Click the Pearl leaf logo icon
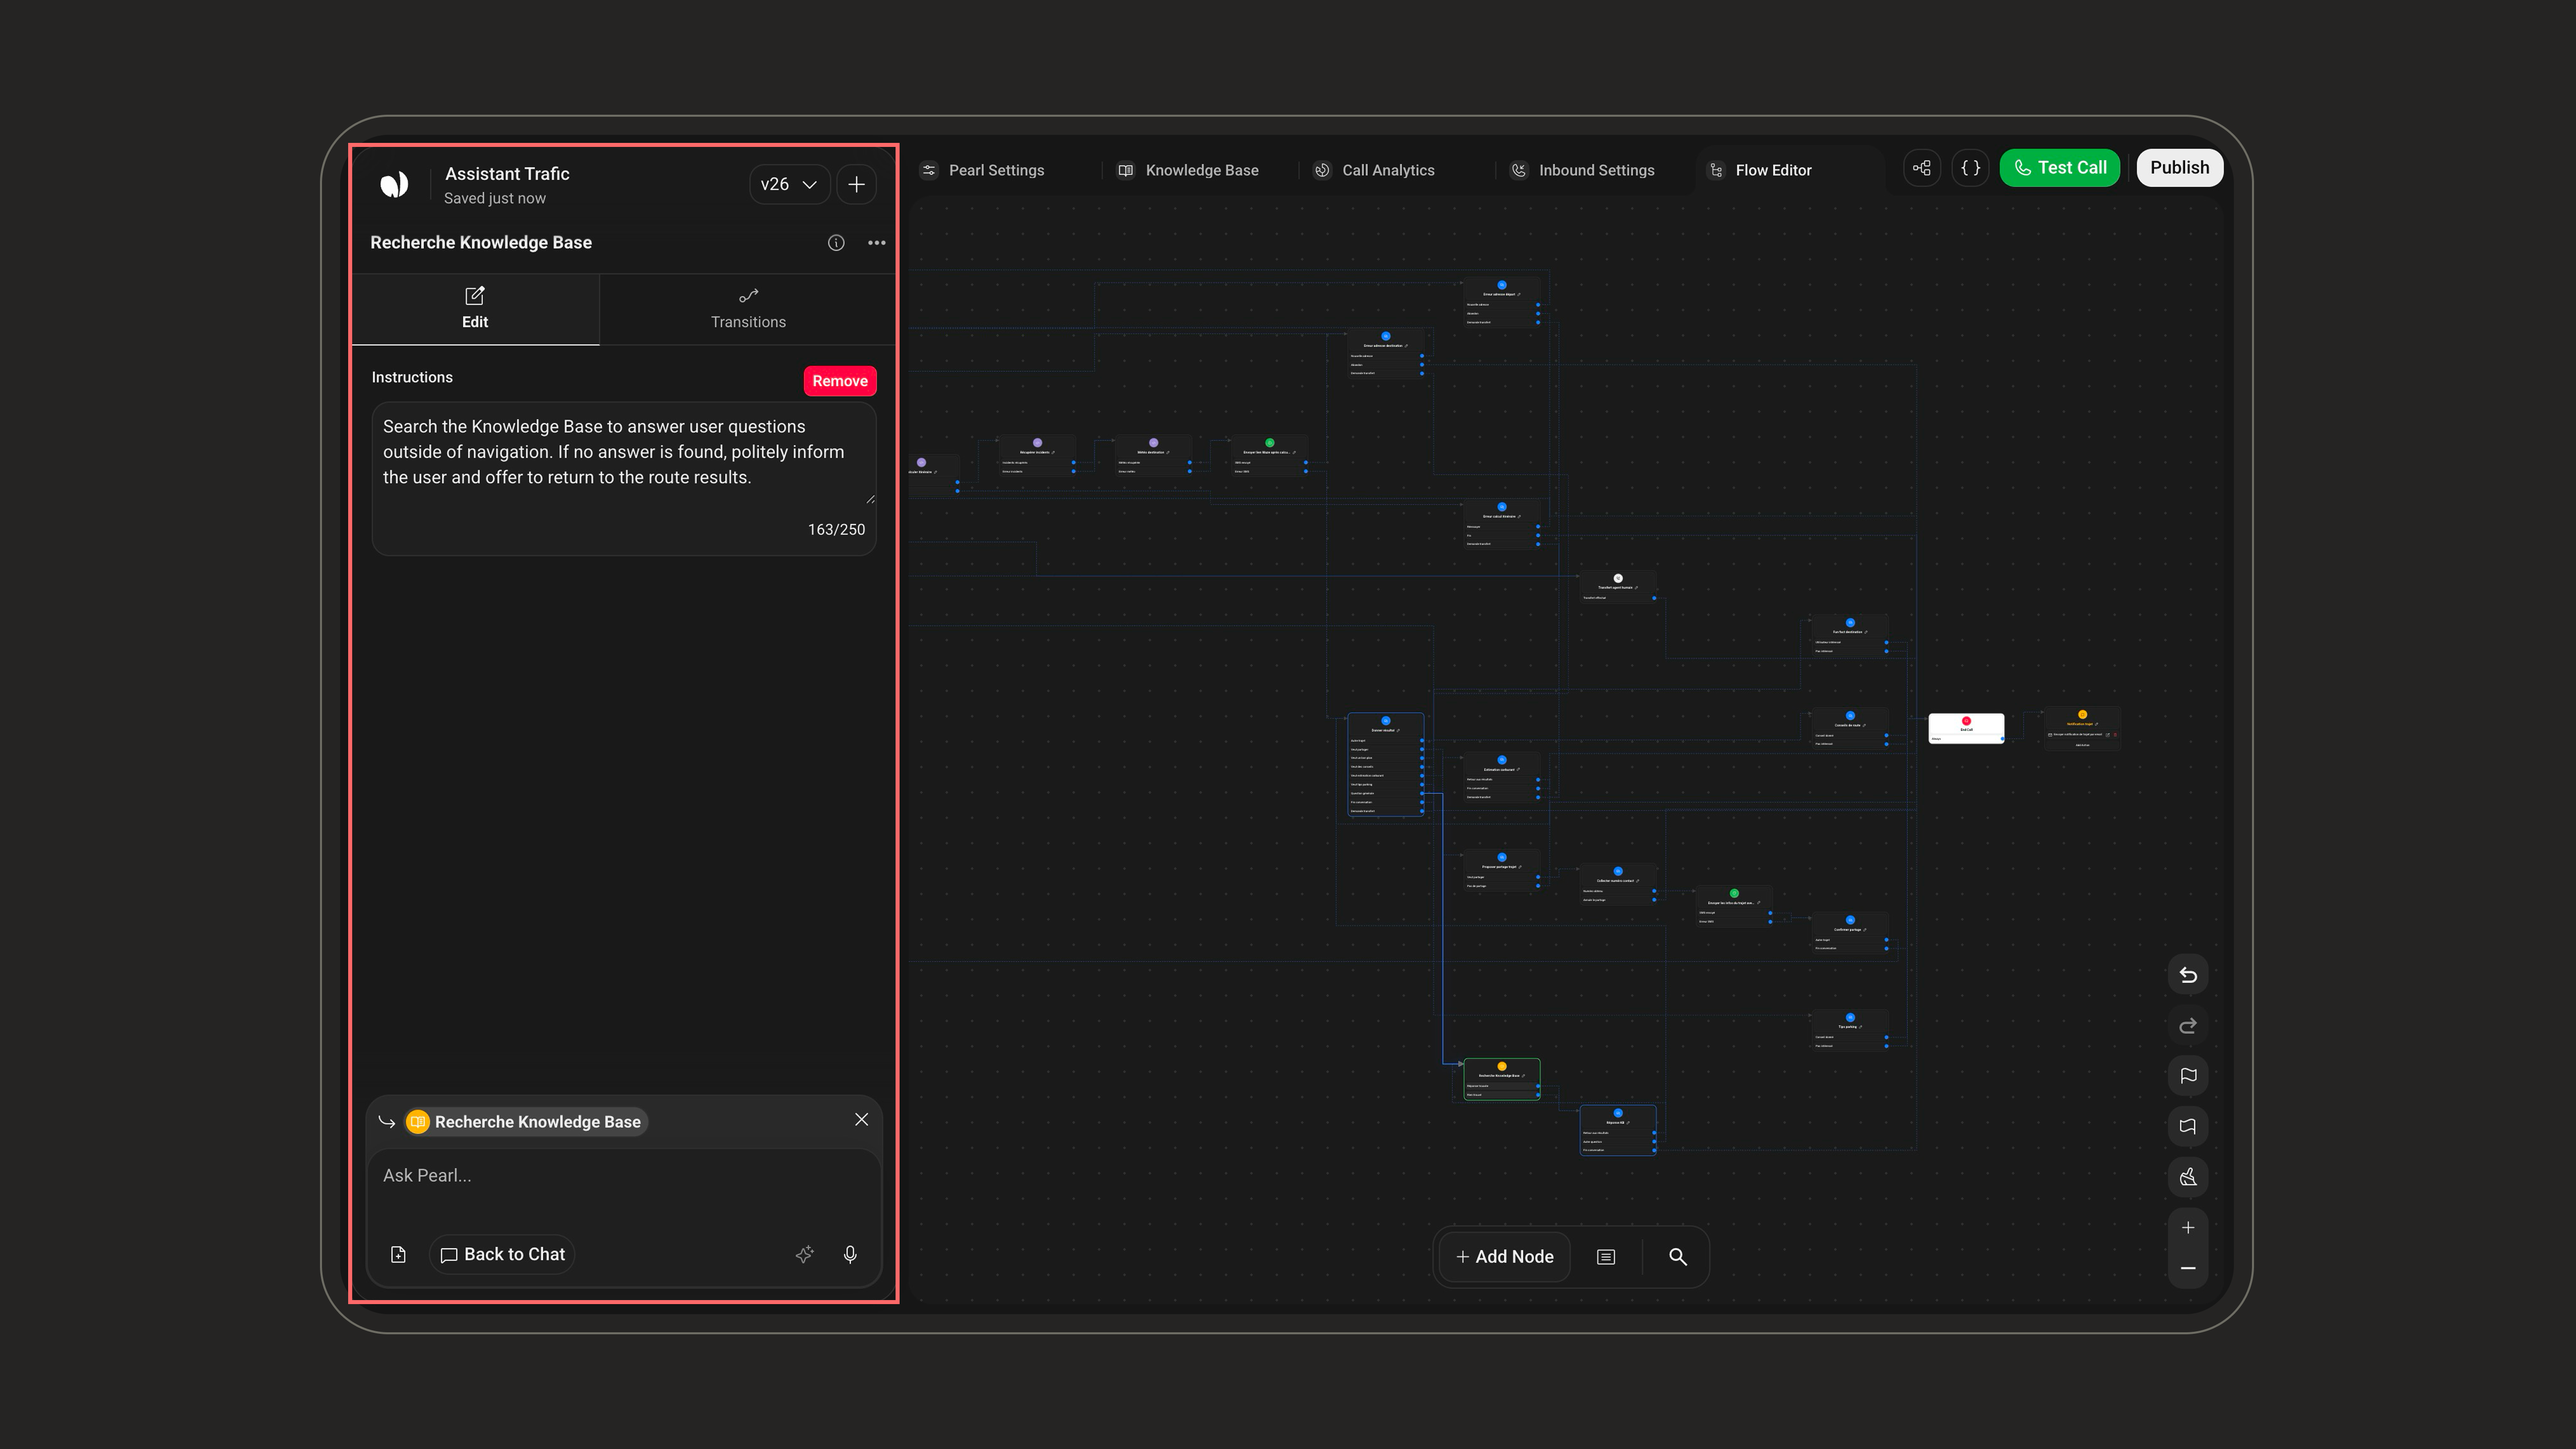The image size is (2576, 1449). pos(394,184)
